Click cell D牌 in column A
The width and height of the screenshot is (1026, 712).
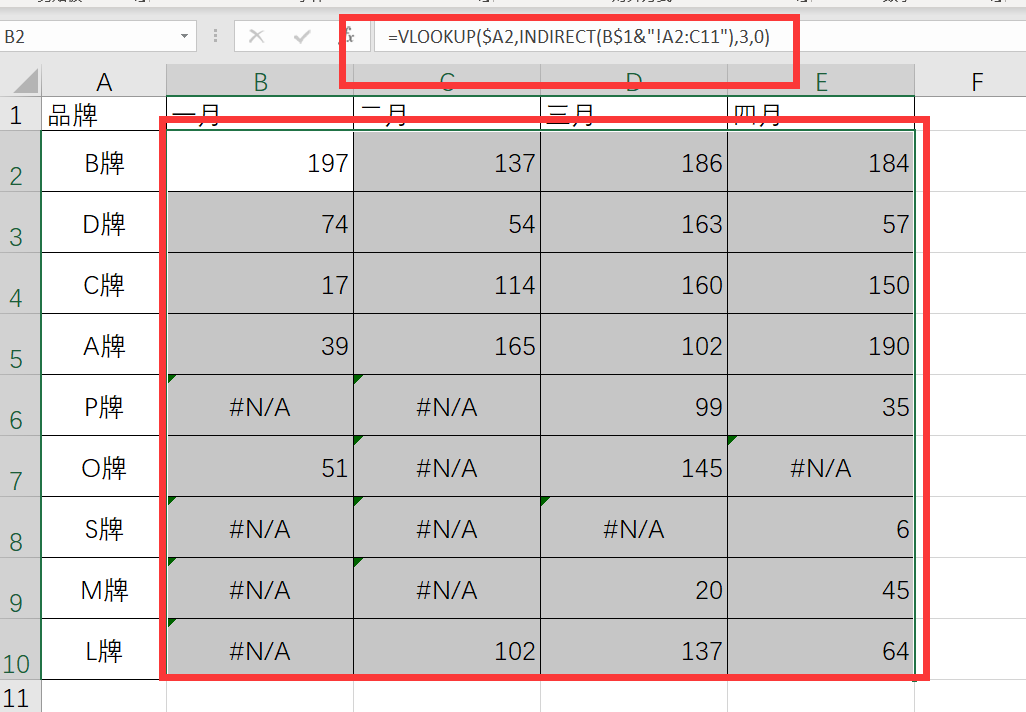(104, 222)
